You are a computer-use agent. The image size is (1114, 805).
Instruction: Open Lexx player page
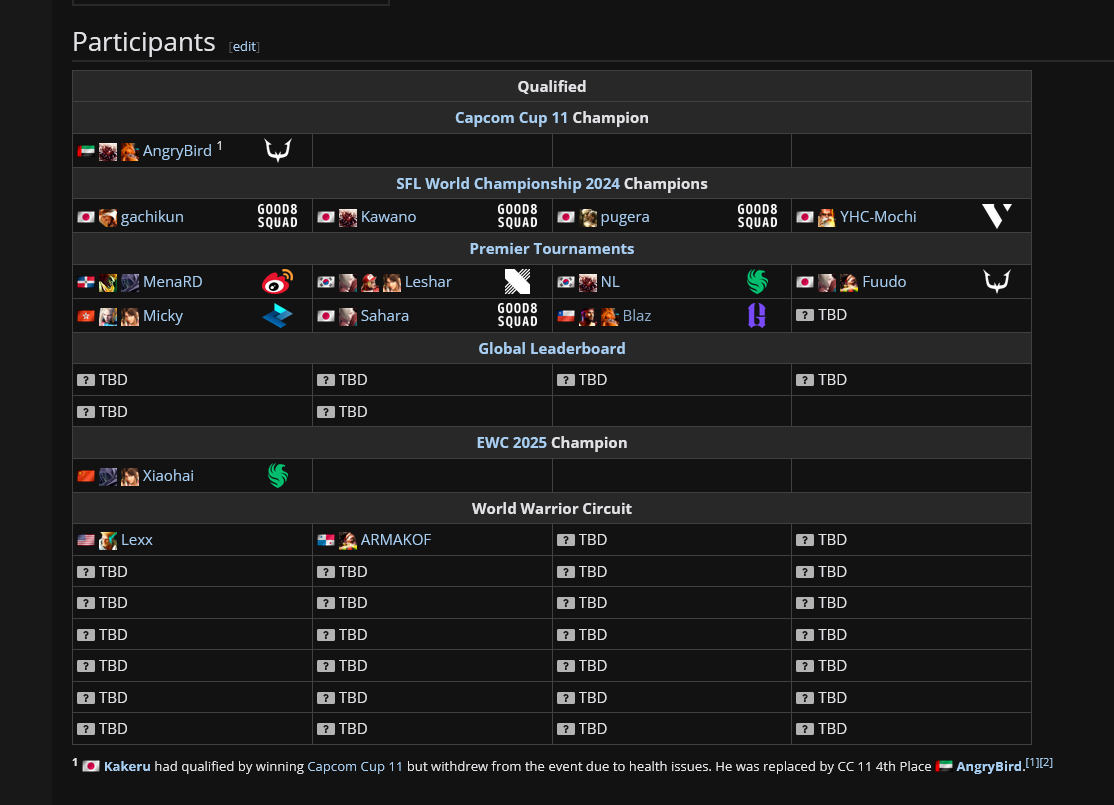click(x=137, y=539)
